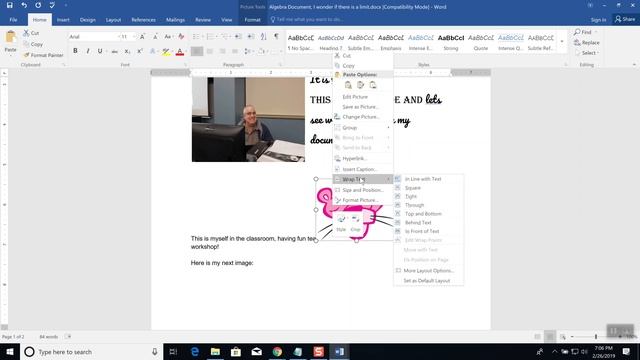Toggle Italic formatting
This screenshot has height=360, width=640.
click(88, 51)
